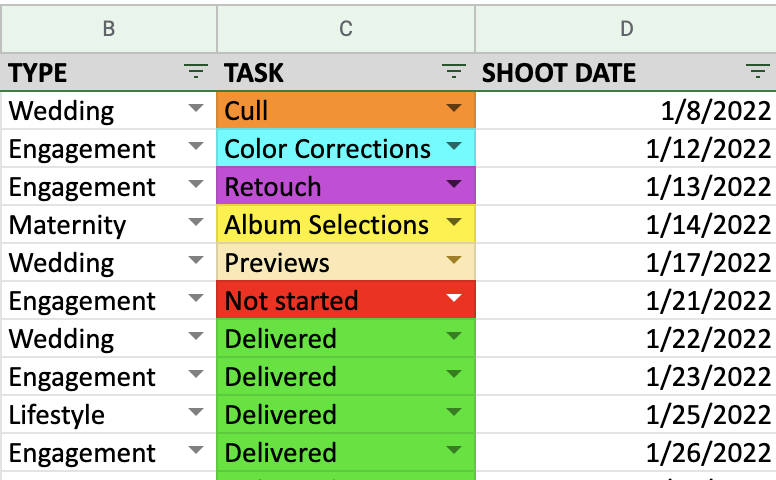Expand Maternity type dropdown arrow
Screen dimensions: 776x480
point(196,222)
